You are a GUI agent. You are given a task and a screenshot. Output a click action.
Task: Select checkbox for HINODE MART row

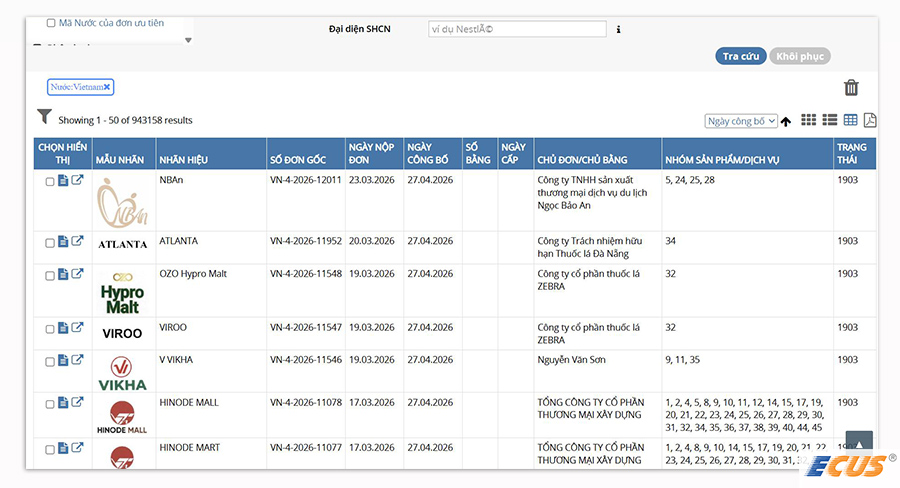click(x=50, y=450)
